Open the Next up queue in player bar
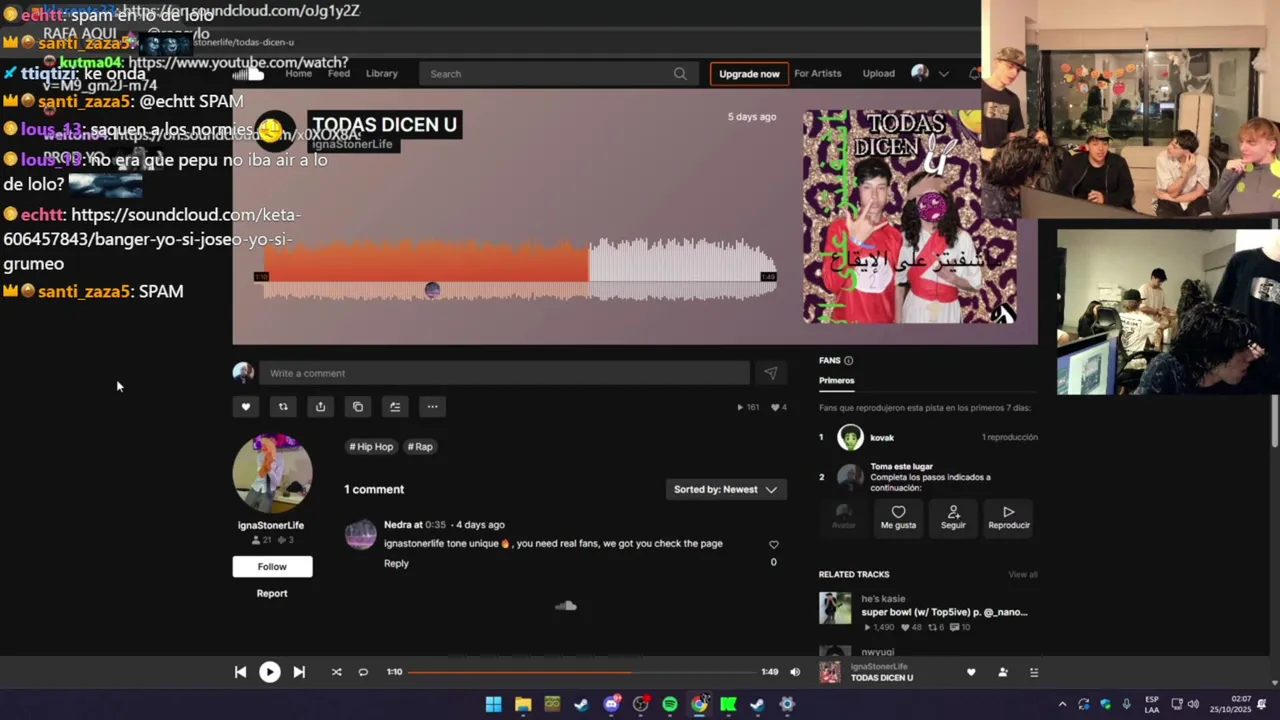Image resolution: width=1280 pixels, height=720 pixels. (x=1034, y=672)
